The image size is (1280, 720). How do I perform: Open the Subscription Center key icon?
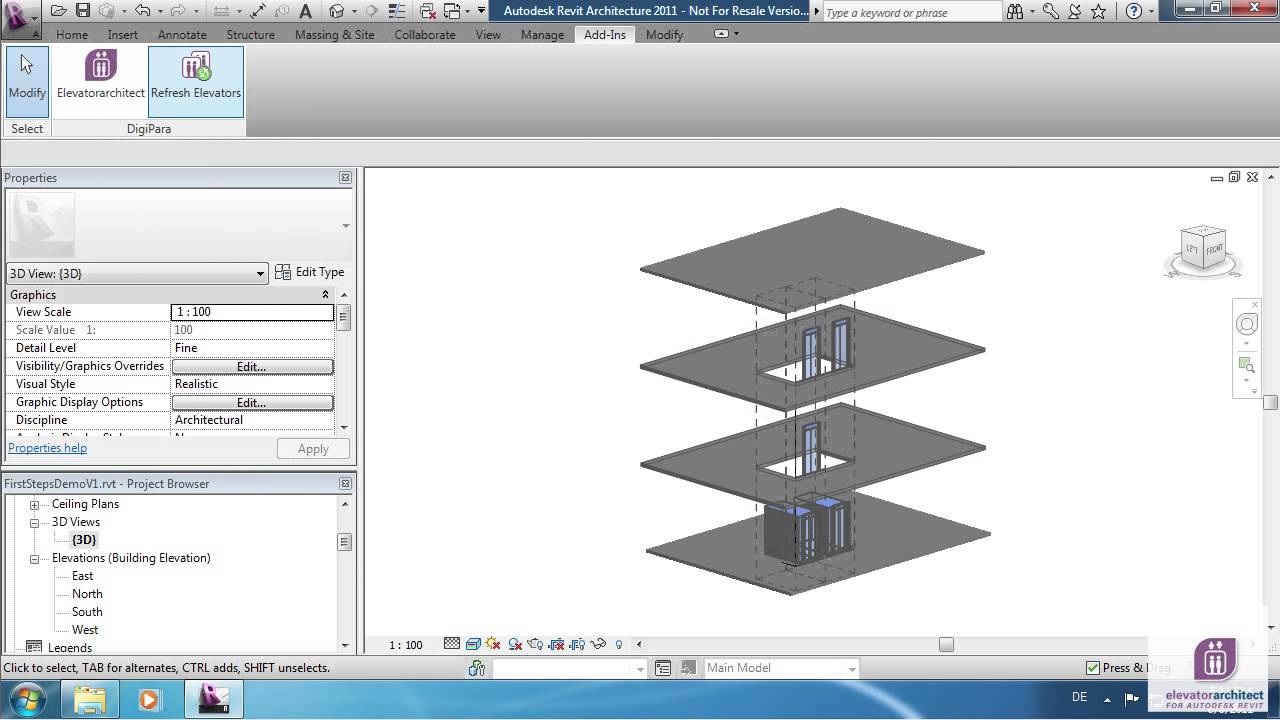tap(1051, 12)
